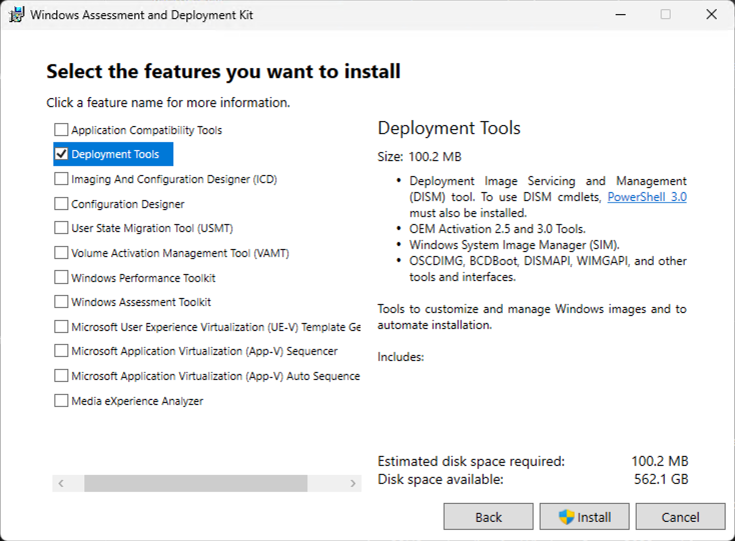Click the horizontal scrollbar thumb
735x541 pixels.
click(x=195, y=483)
